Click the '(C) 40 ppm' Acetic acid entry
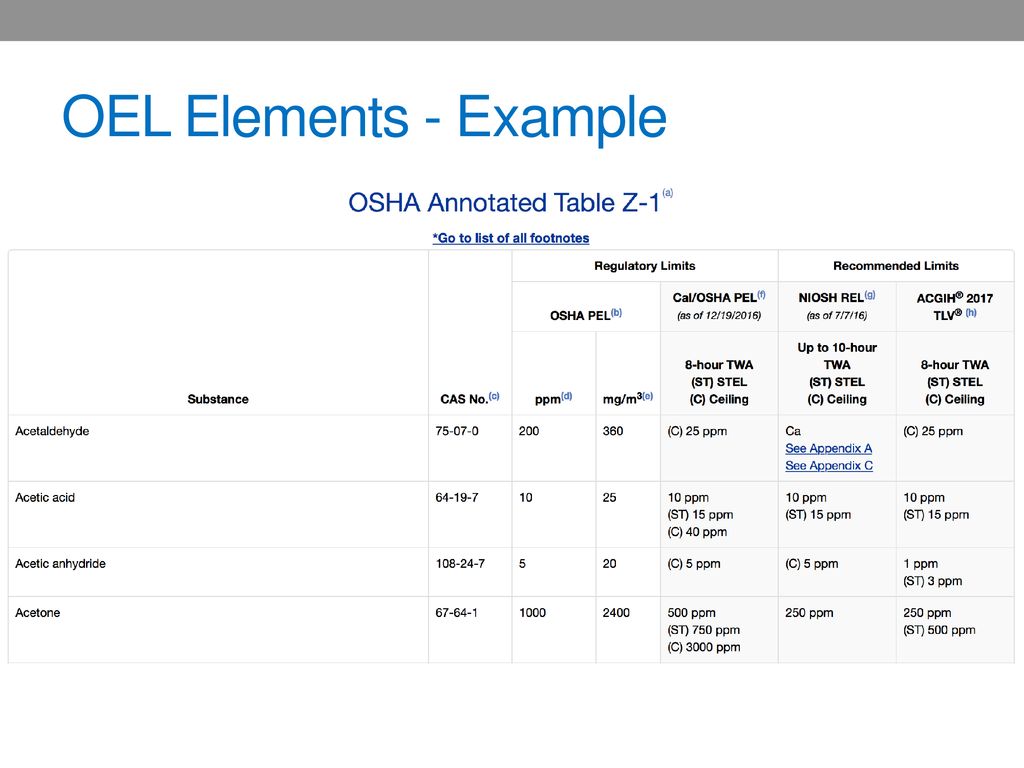 (x=697, y=532)
